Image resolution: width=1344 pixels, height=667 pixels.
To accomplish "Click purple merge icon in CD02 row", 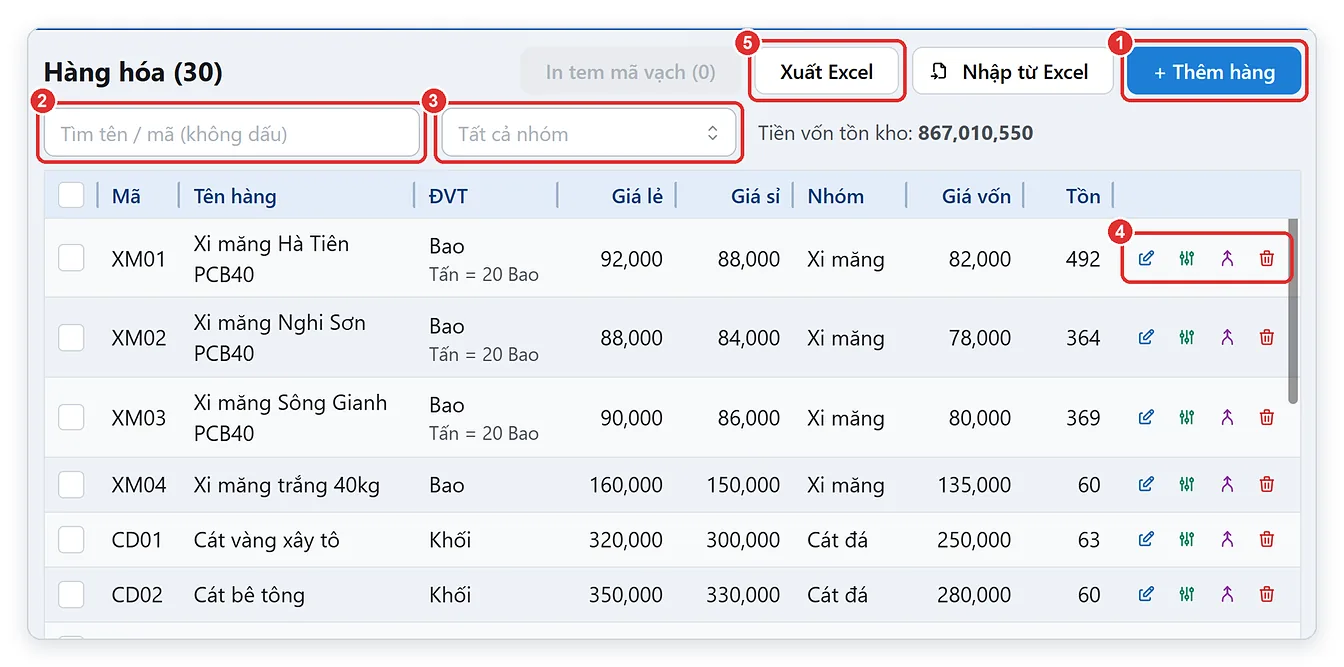I will pyautogui.click(x=1227, y=594).
